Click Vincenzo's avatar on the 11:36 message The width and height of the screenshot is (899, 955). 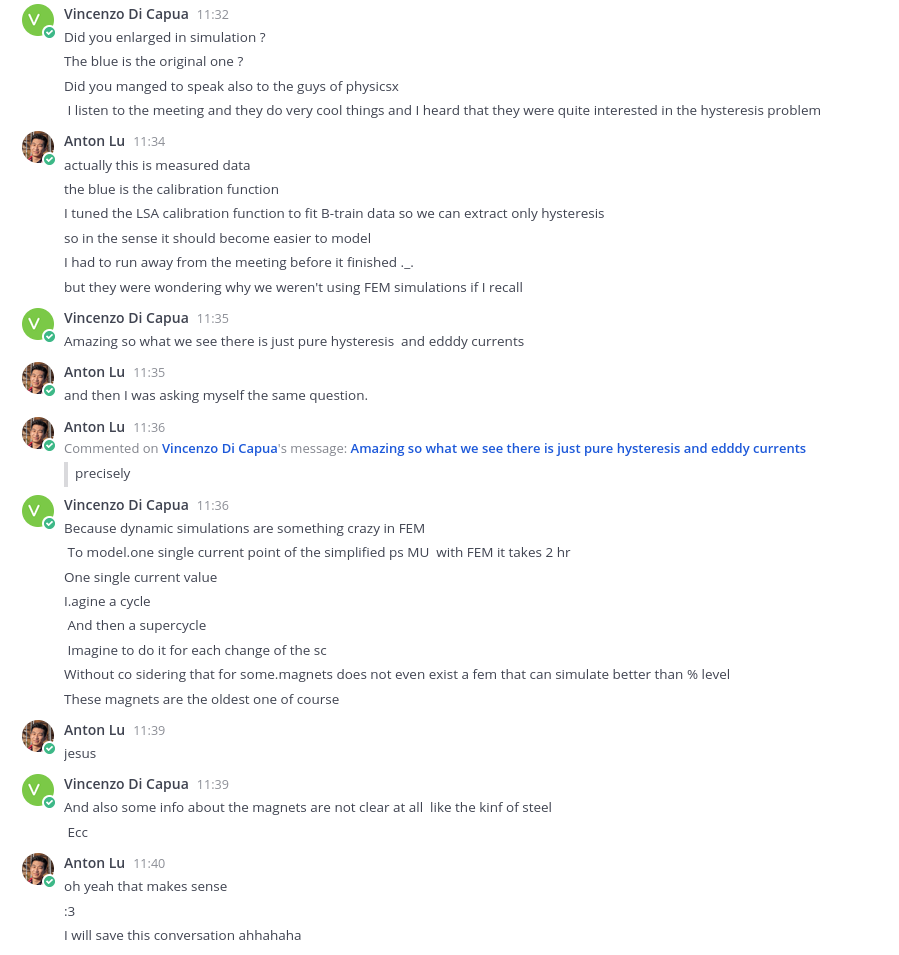pos(37,511)
